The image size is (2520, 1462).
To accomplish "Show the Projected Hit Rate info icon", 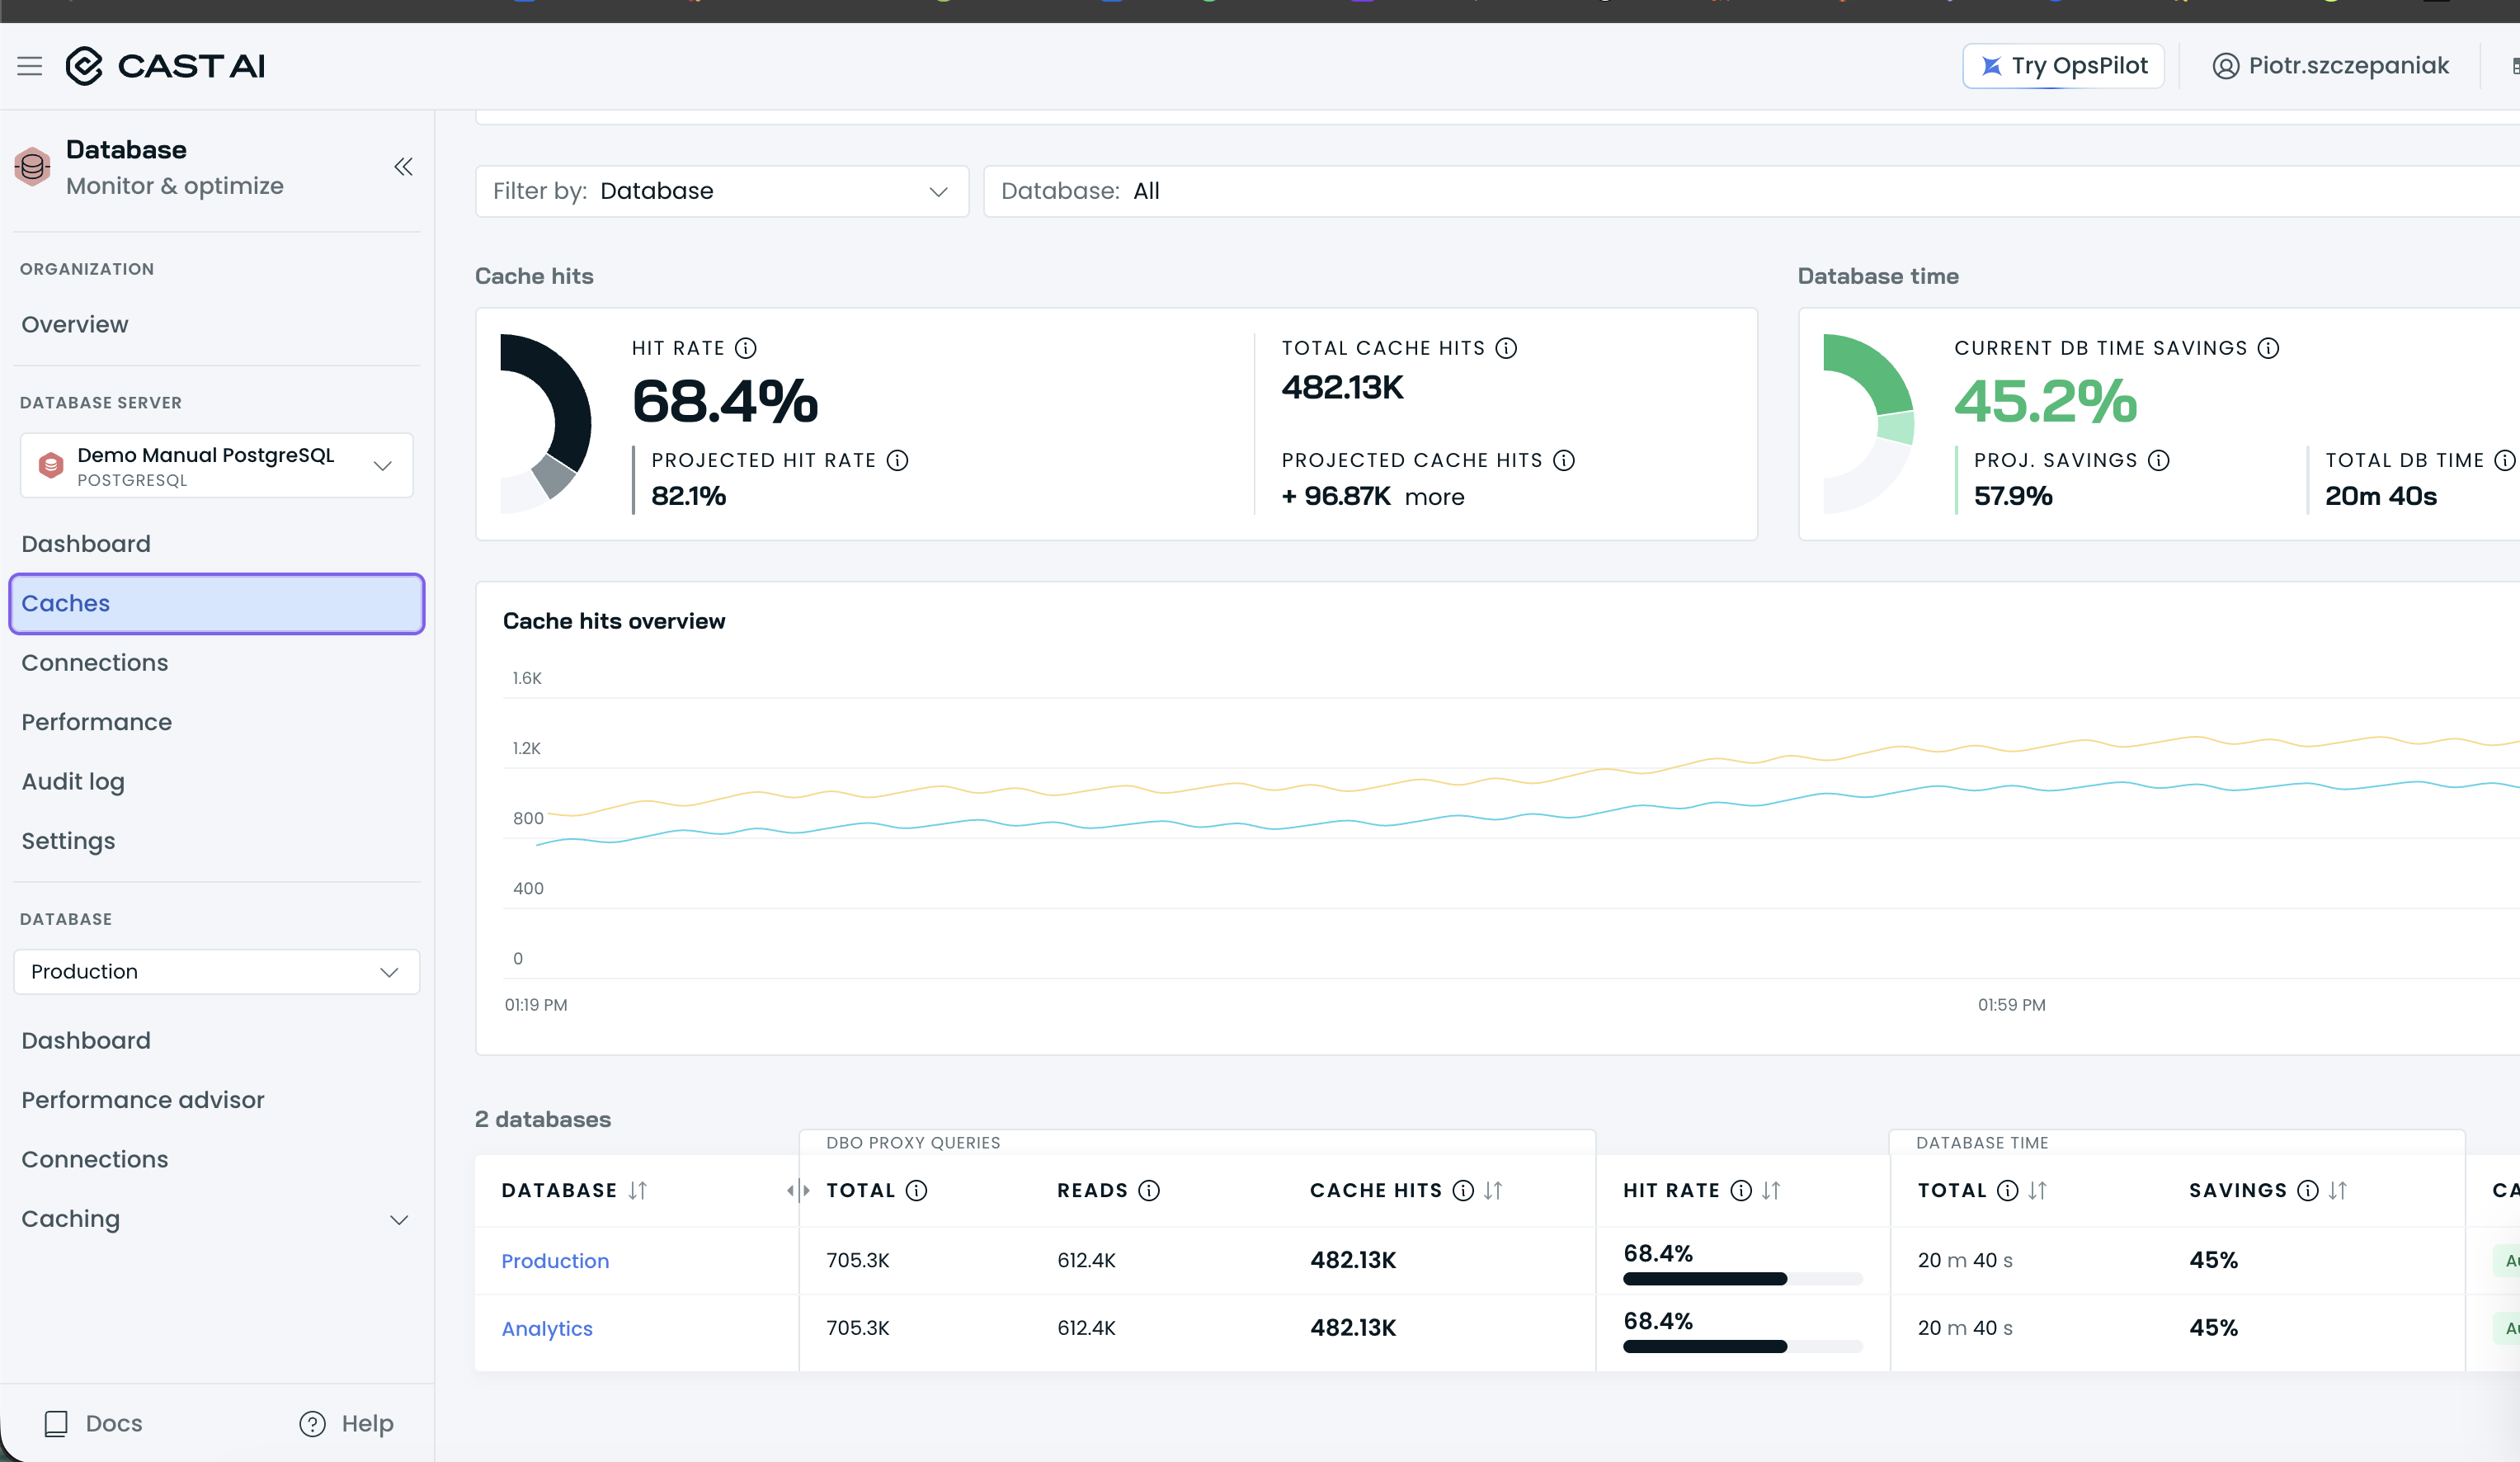I will (898, 460).
